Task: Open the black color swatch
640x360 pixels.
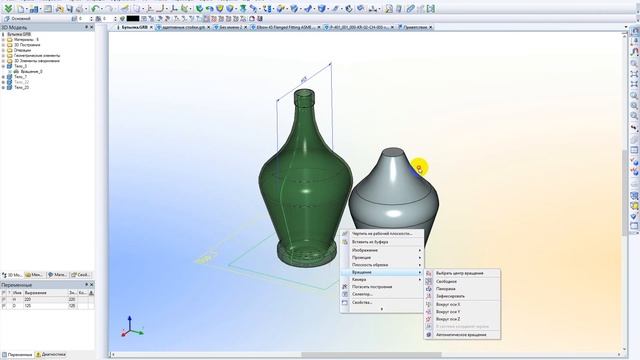Action: (133, 19)
